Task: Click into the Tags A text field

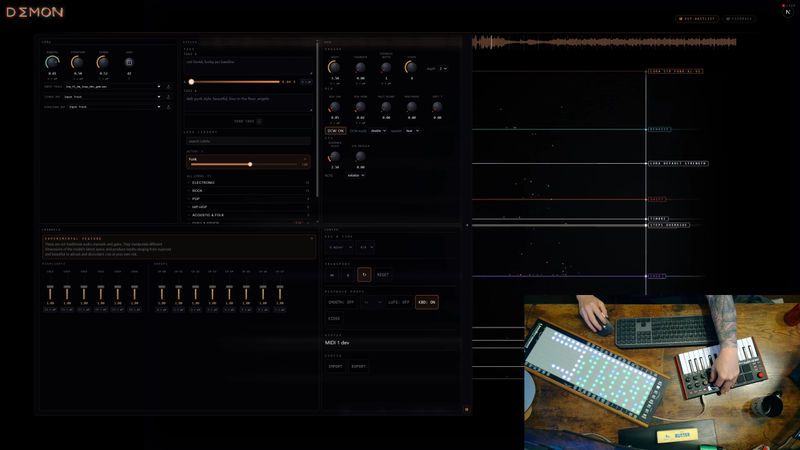Action: click(x=248, y=66)
